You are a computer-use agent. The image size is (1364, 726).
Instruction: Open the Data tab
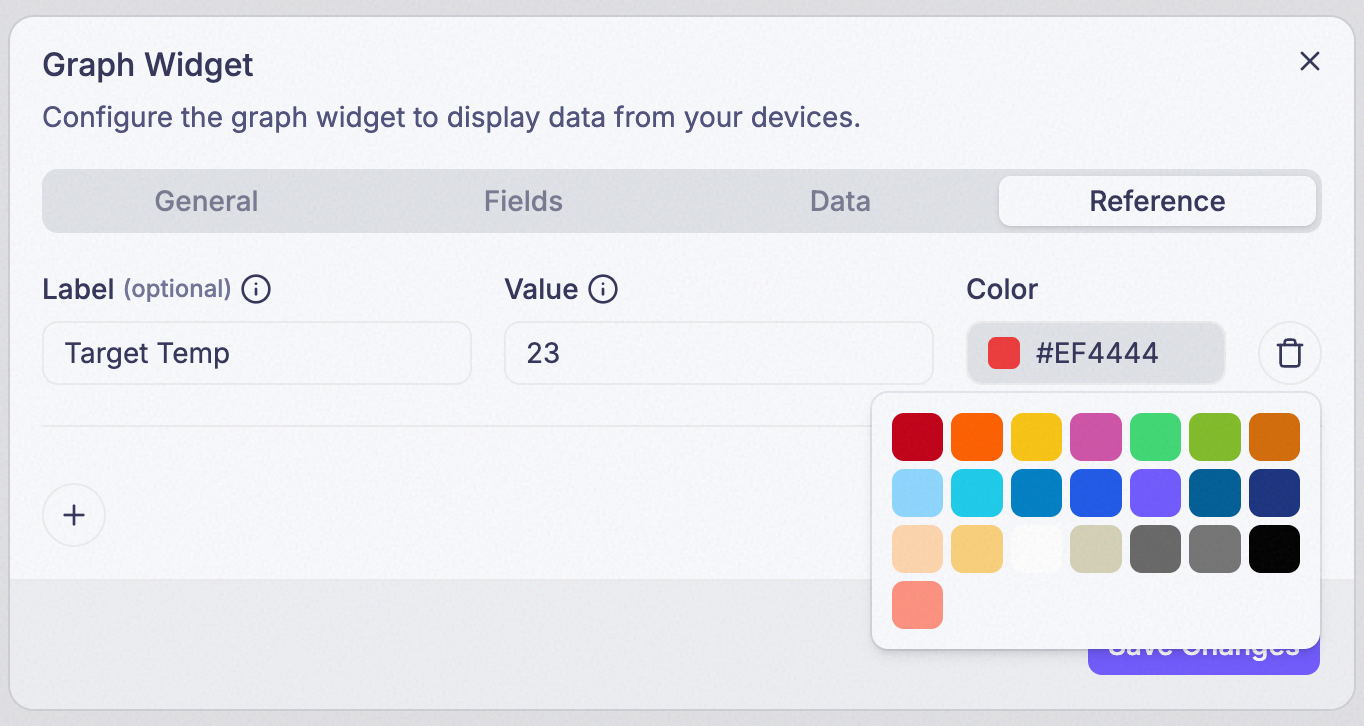pos(840,201)
